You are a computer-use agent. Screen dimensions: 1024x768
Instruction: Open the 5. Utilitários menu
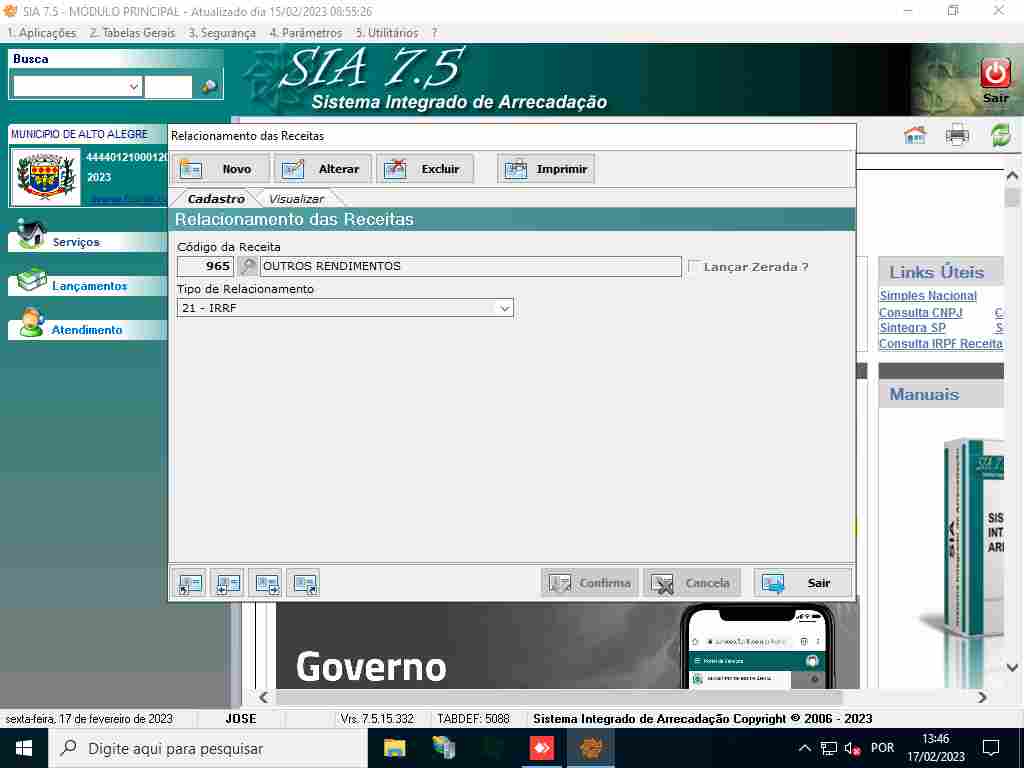coord(387,33)
